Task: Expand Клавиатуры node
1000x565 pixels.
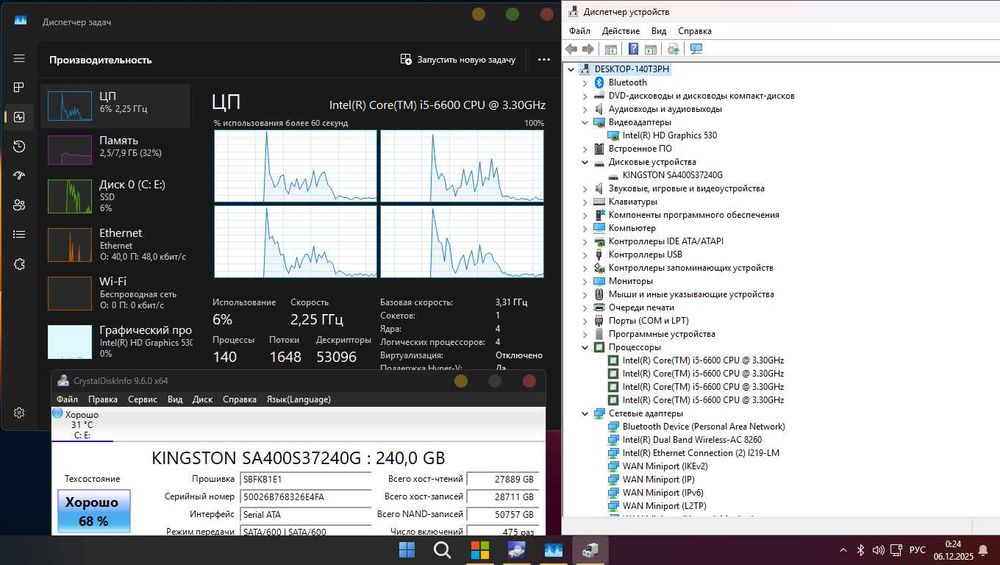Action: (x=585, y=202)
